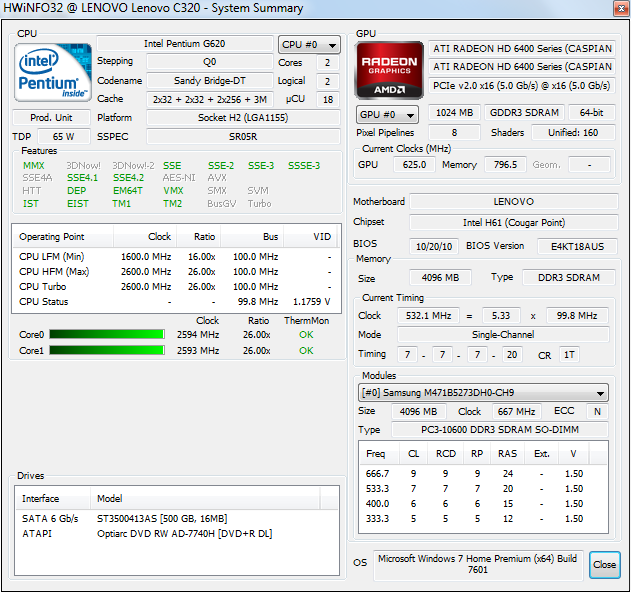This screenshot has height=593, width=631.
Task: Open the GPU #0 selector dropdown
Action: point(387,114)
